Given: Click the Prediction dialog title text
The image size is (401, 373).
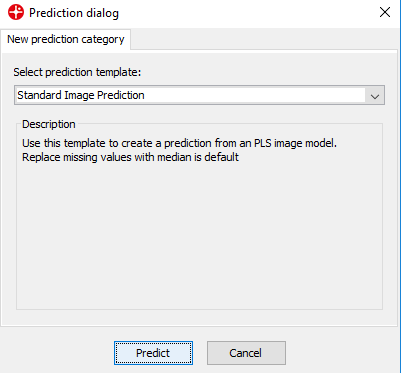Looking at the screenshot, I should [74, 13].
